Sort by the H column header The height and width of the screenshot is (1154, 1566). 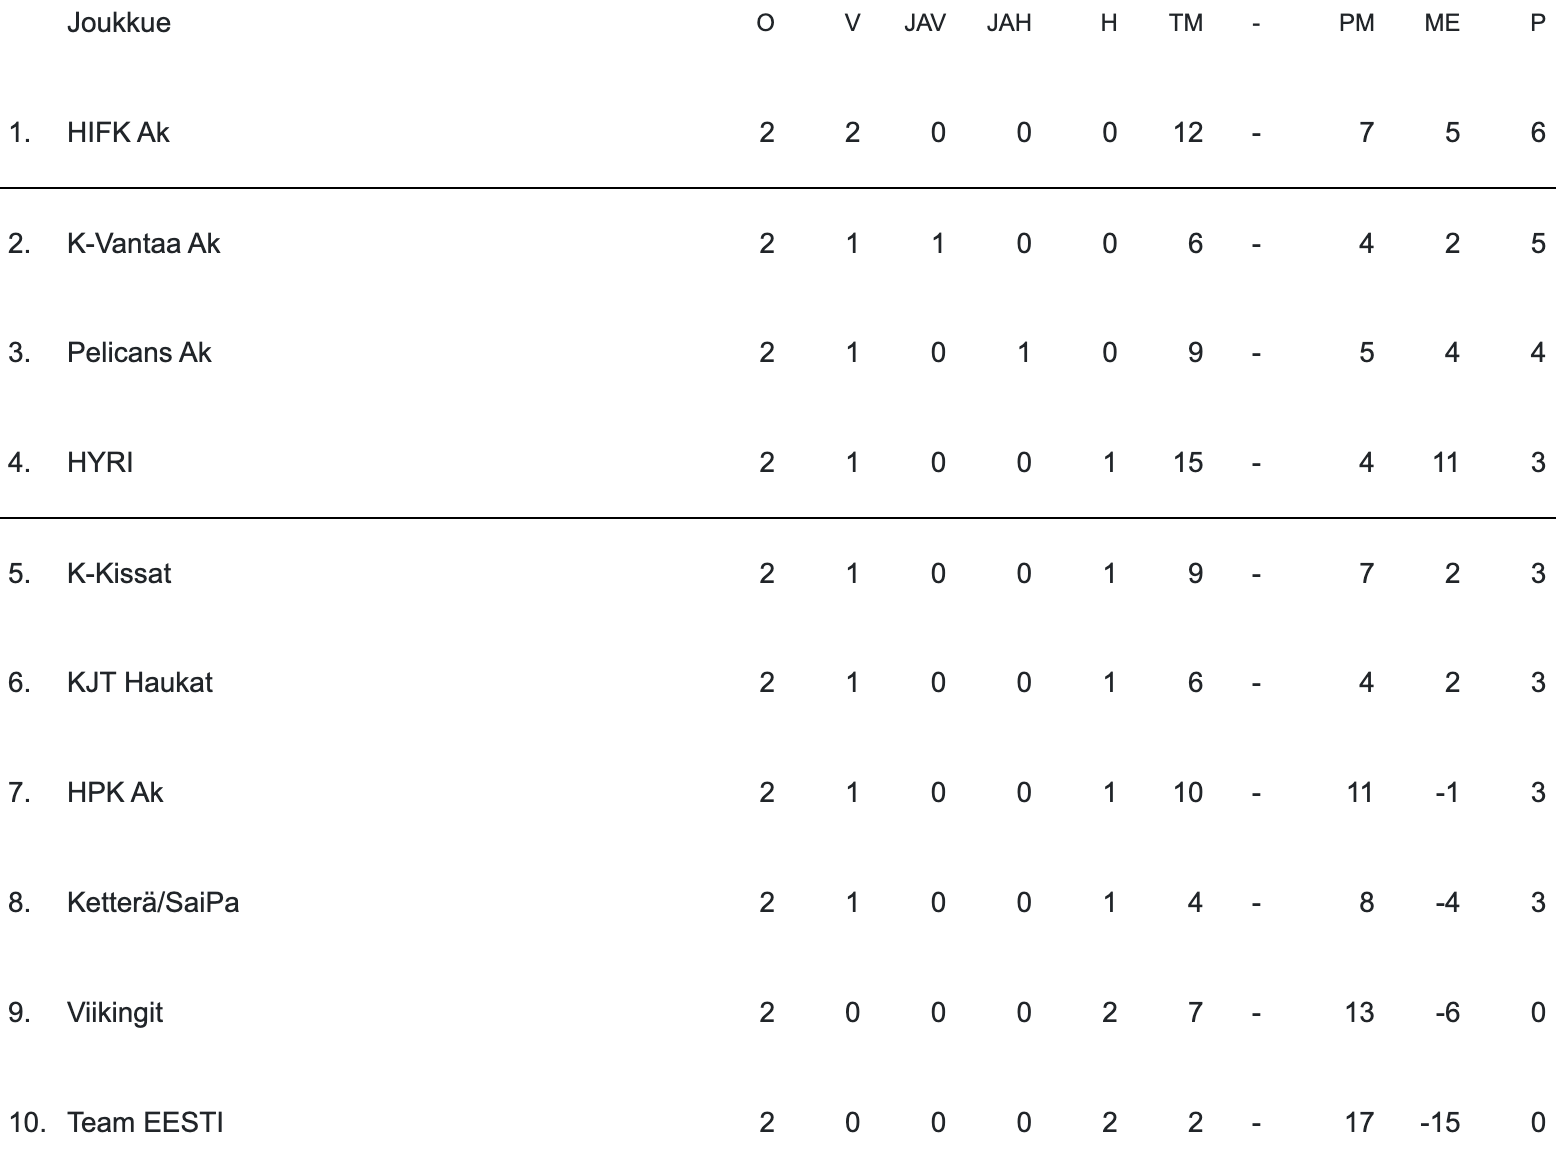coord(1108,23)
